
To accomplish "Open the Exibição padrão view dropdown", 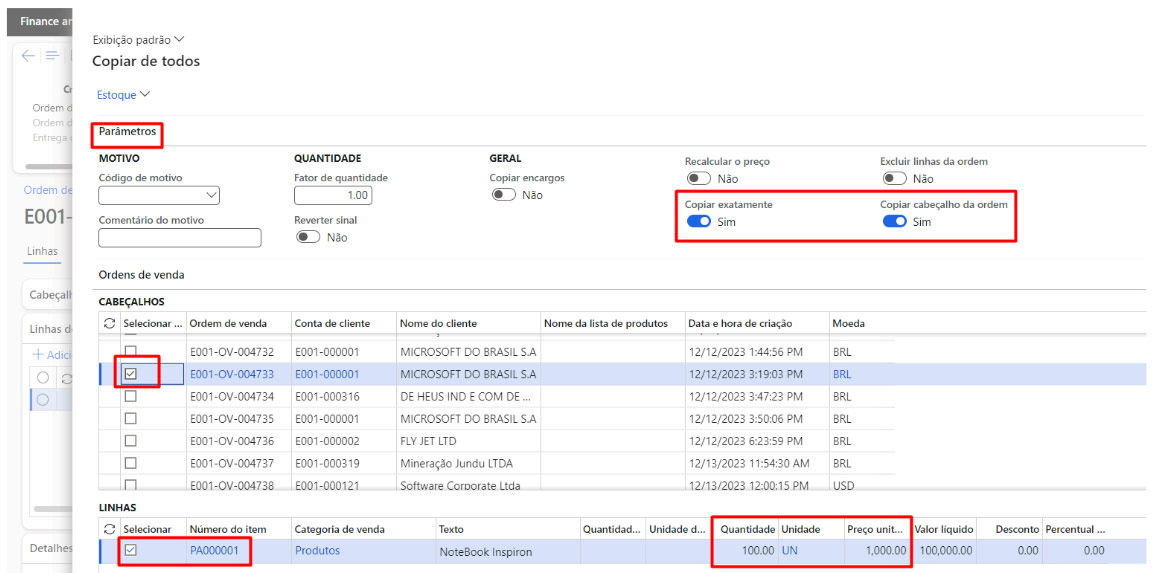I will pos(138,40).
